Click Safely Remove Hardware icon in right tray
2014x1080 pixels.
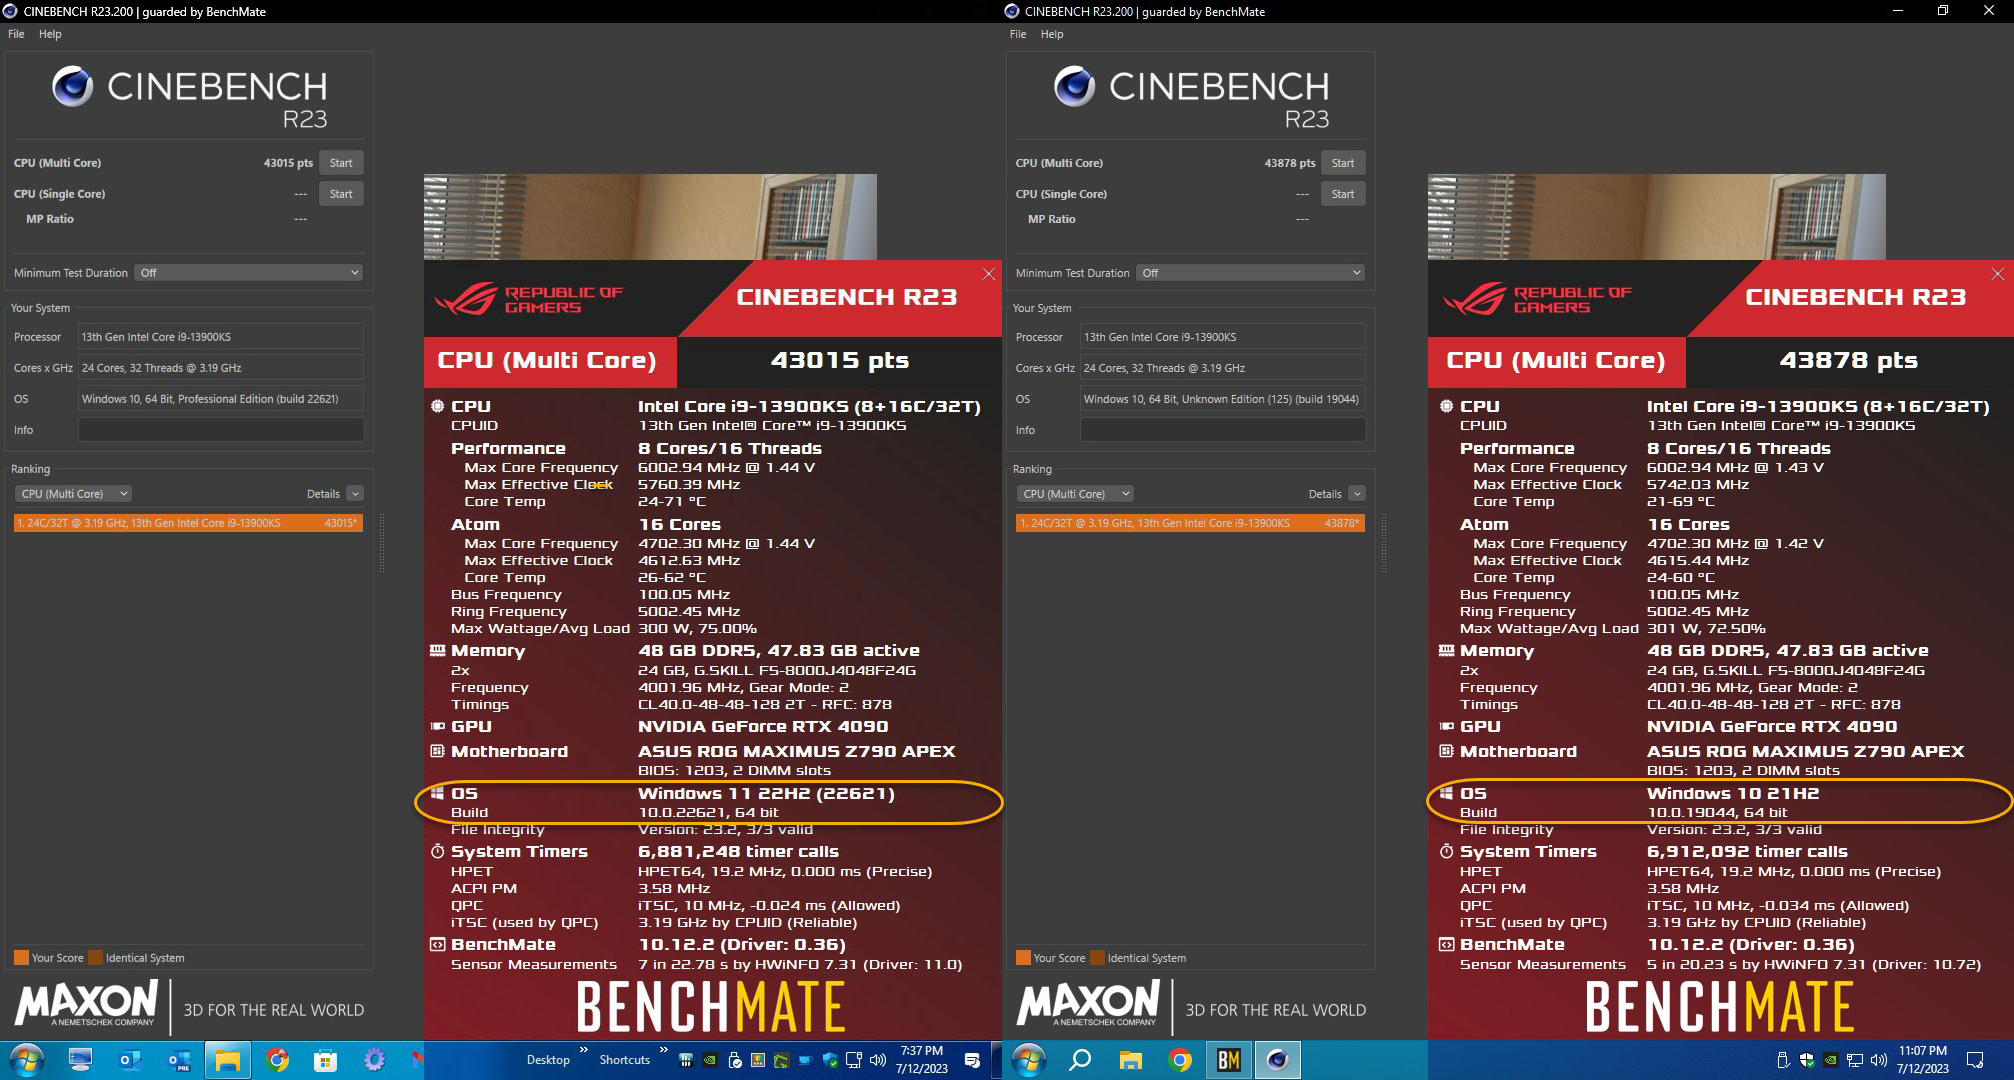[x=1783, y=1060]
